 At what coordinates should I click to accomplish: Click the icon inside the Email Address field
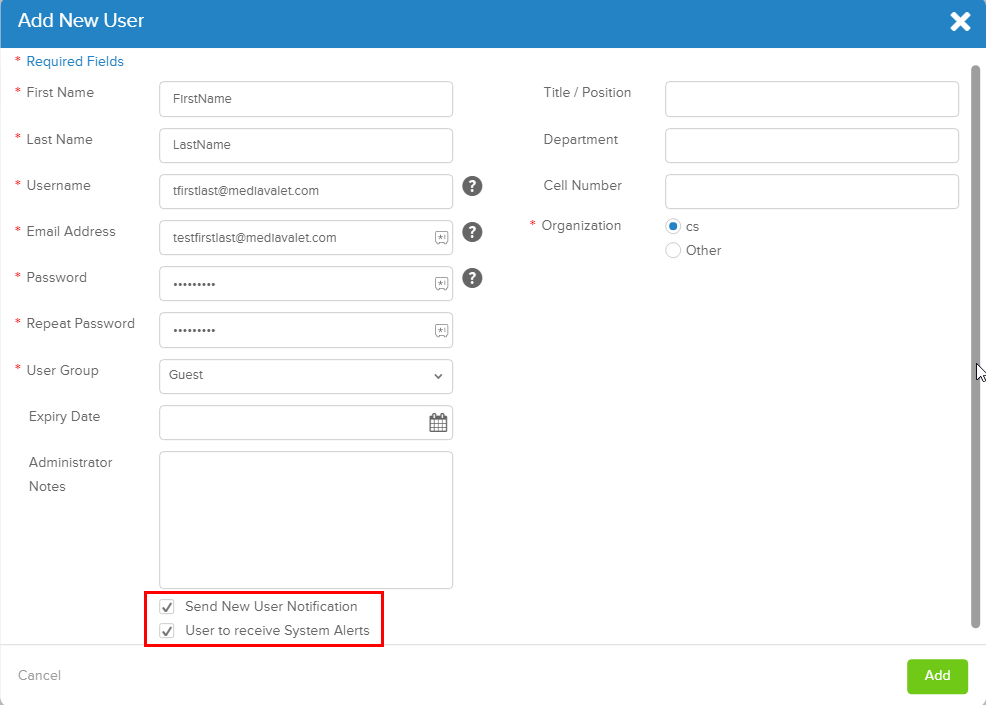click(441, 237)
